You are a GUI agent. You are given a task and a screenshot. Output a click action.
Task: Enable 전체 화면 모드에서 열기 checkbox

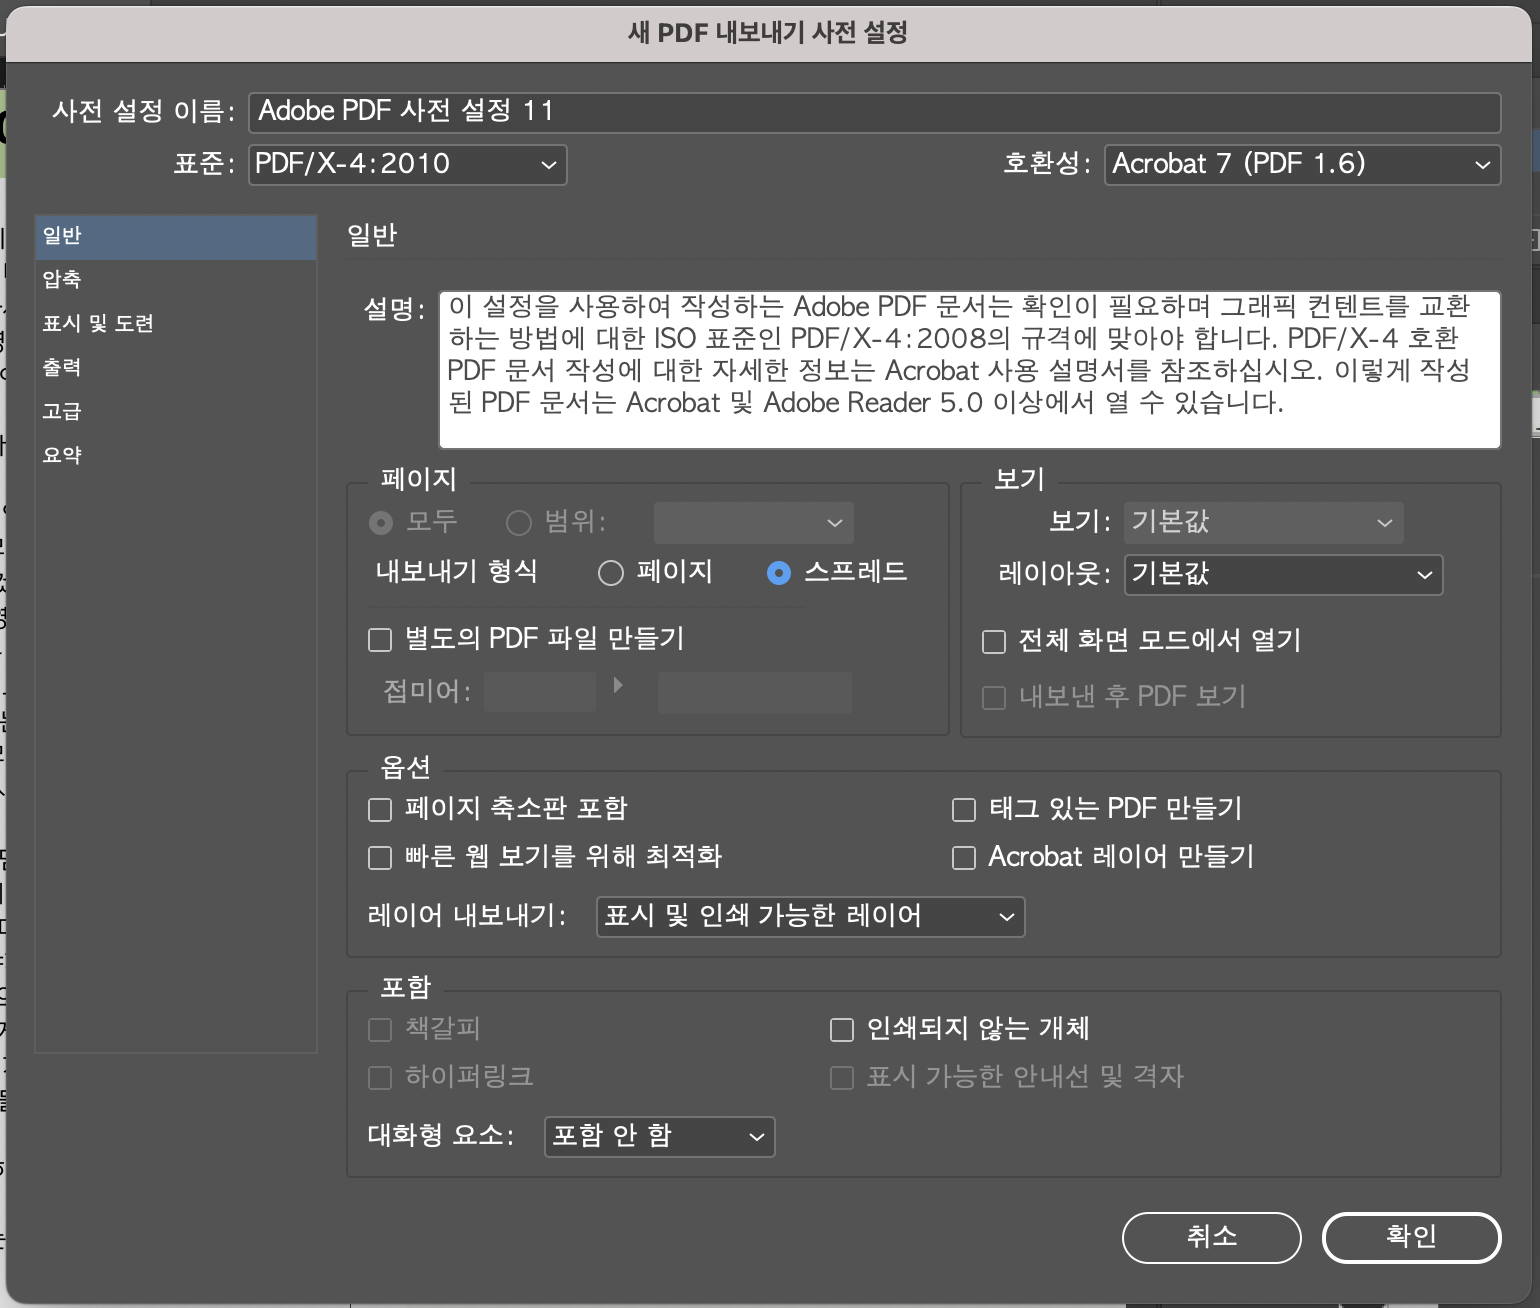point(994,642)
